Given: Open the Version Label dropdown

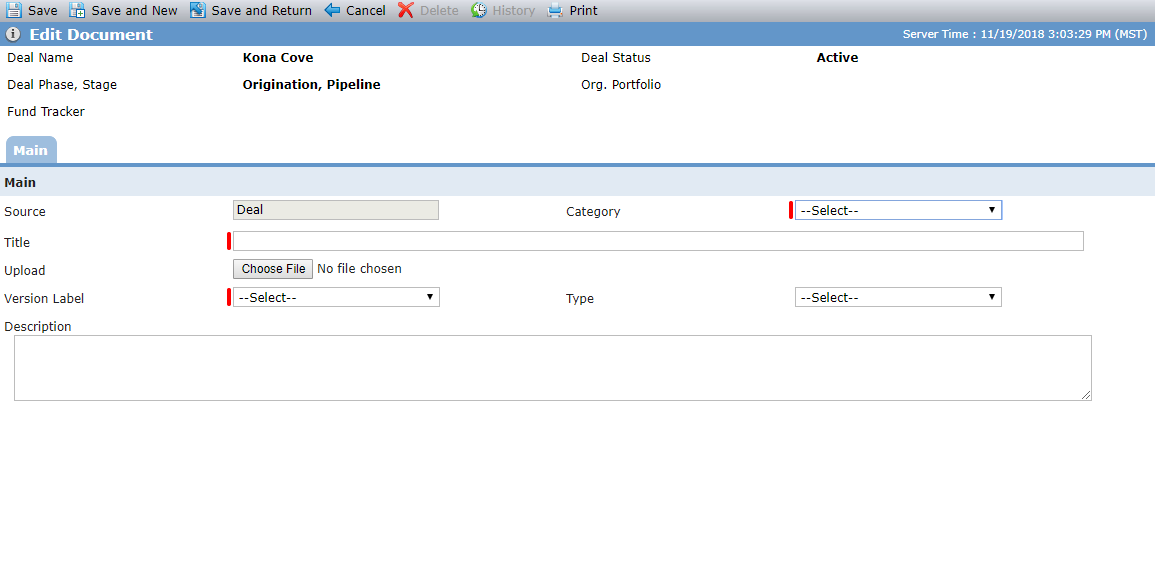Looking at the screenshot, I should pyautogui.click(x=336, y=298).
